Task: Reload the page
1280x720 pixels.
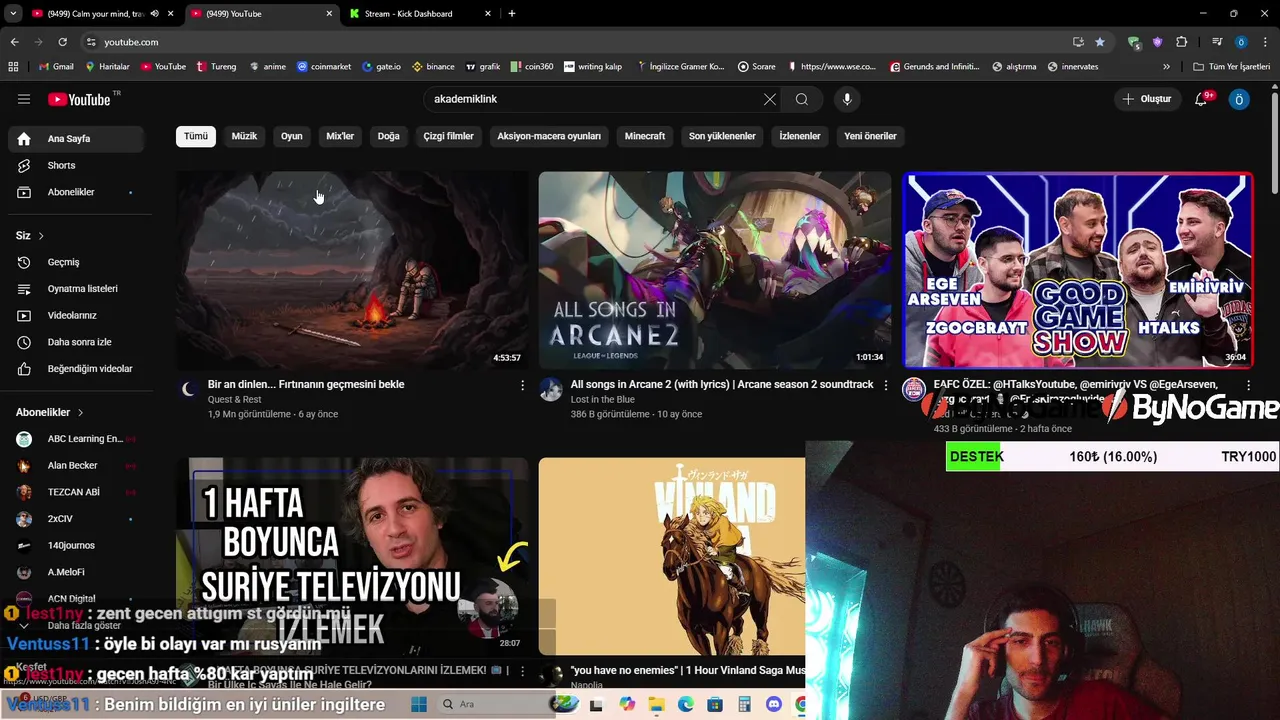Action: point(62,42)
